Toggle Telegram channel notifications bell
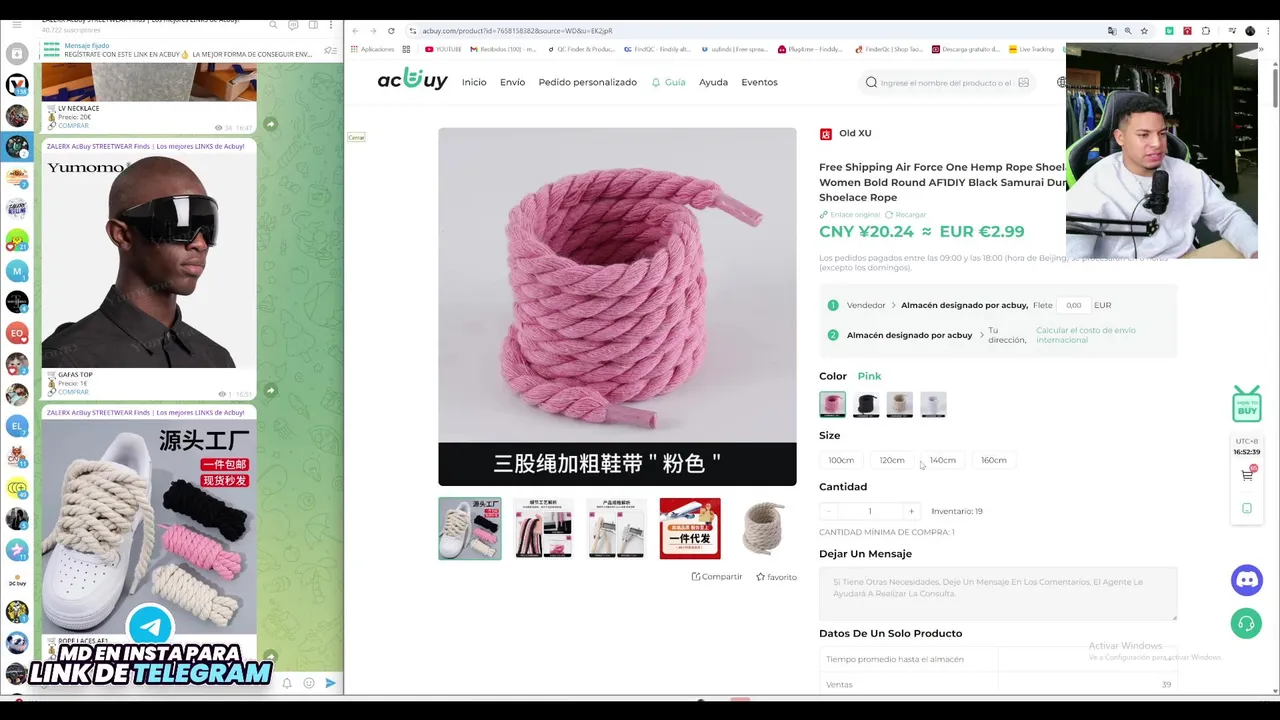The width and height of the screenshot is (1280, 720). click(x=287, y=683)
